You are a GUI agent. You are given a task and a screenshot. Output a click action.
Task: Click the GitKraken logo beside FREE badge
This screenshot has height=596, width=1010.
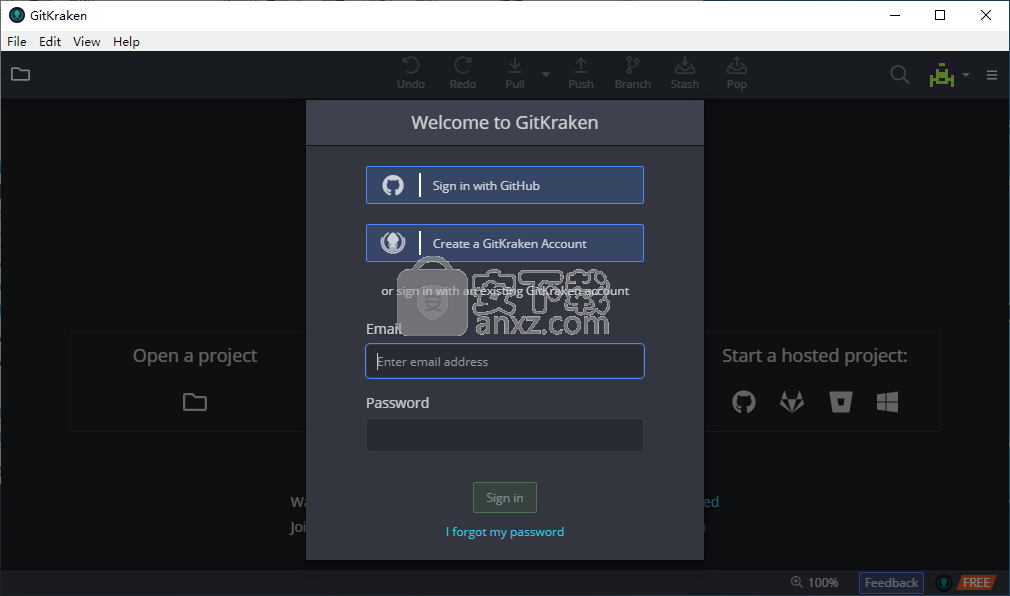pyautogui.click(x=944, y=582)
